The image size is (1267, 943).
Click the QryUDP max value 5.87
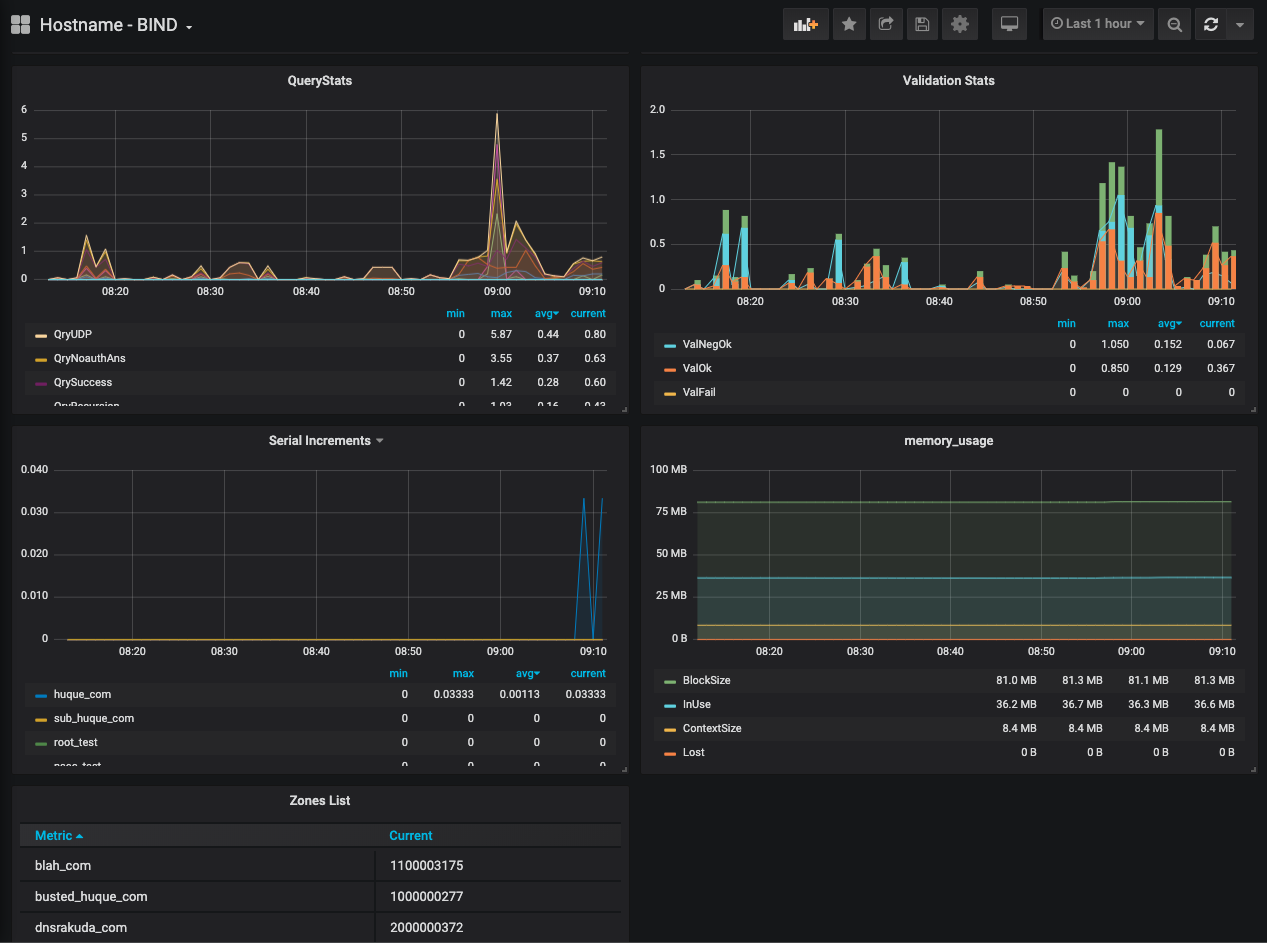click(x=501, y=334)
